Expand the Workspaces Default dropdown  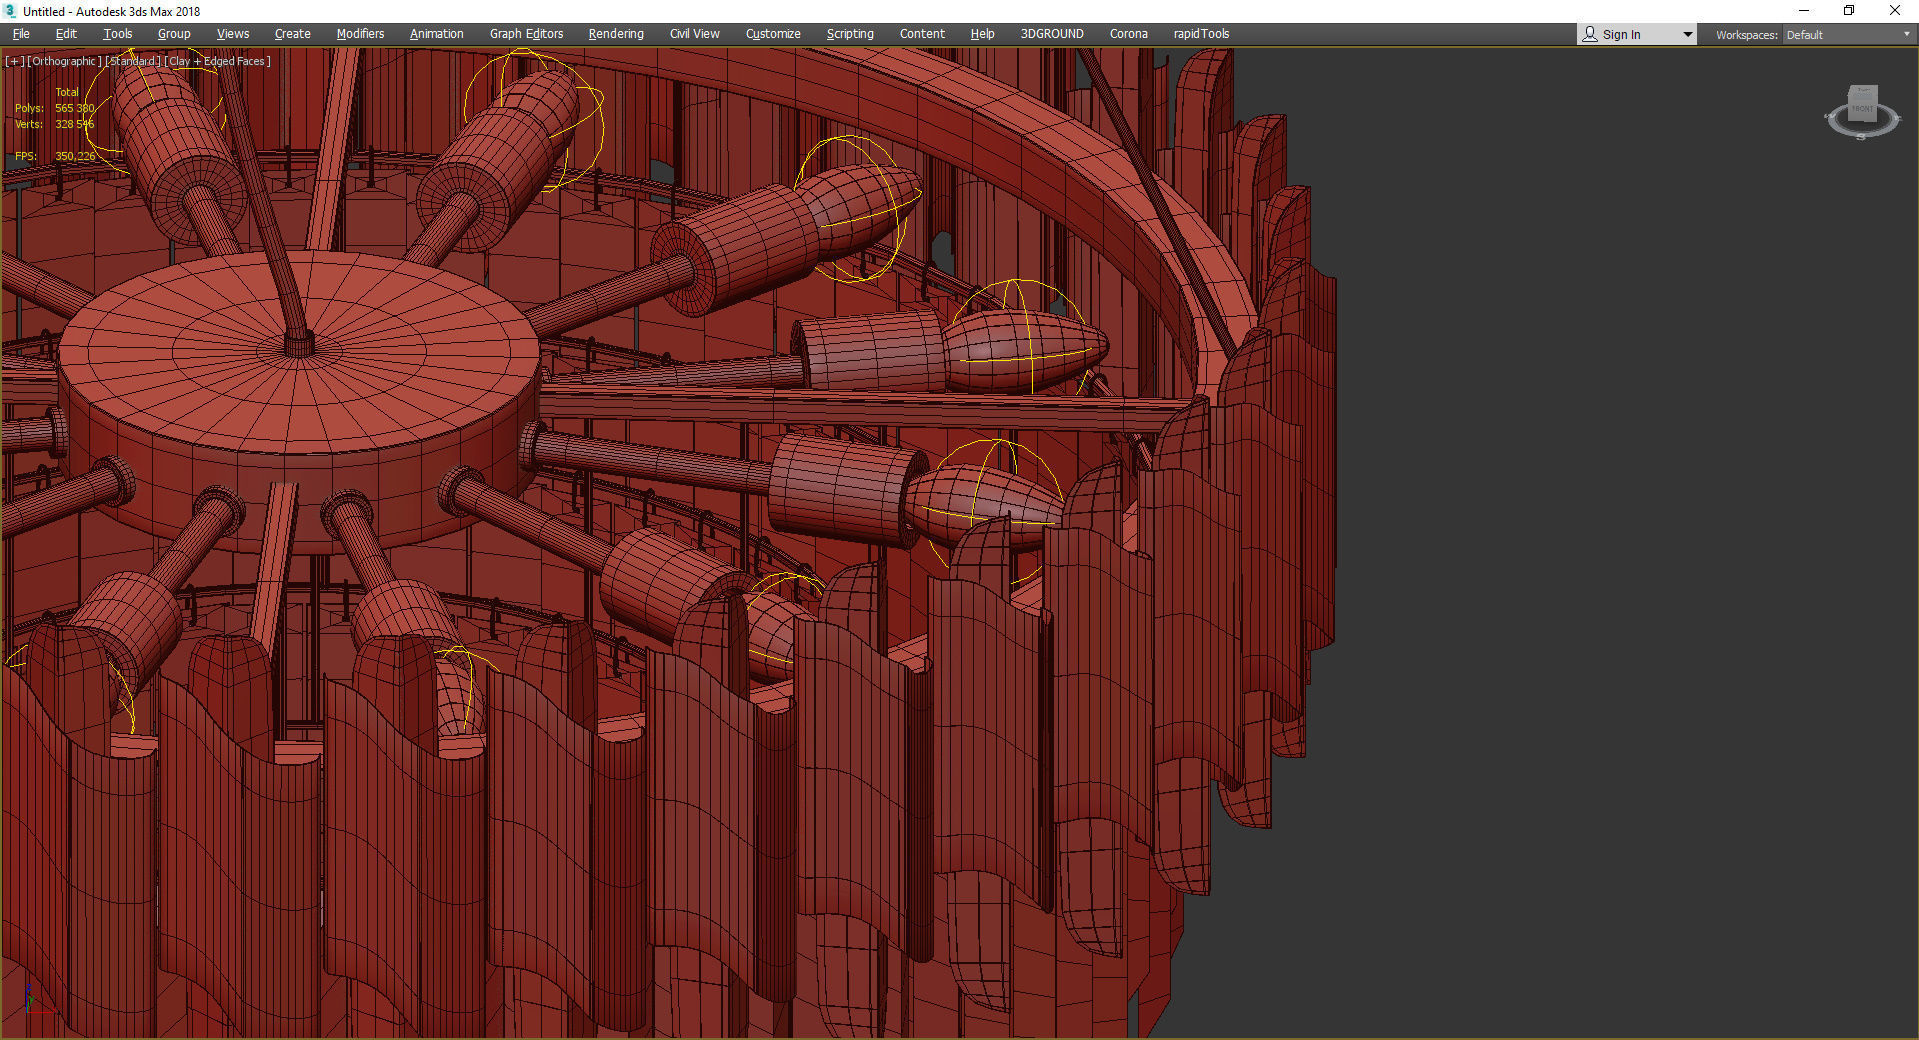1849,34
